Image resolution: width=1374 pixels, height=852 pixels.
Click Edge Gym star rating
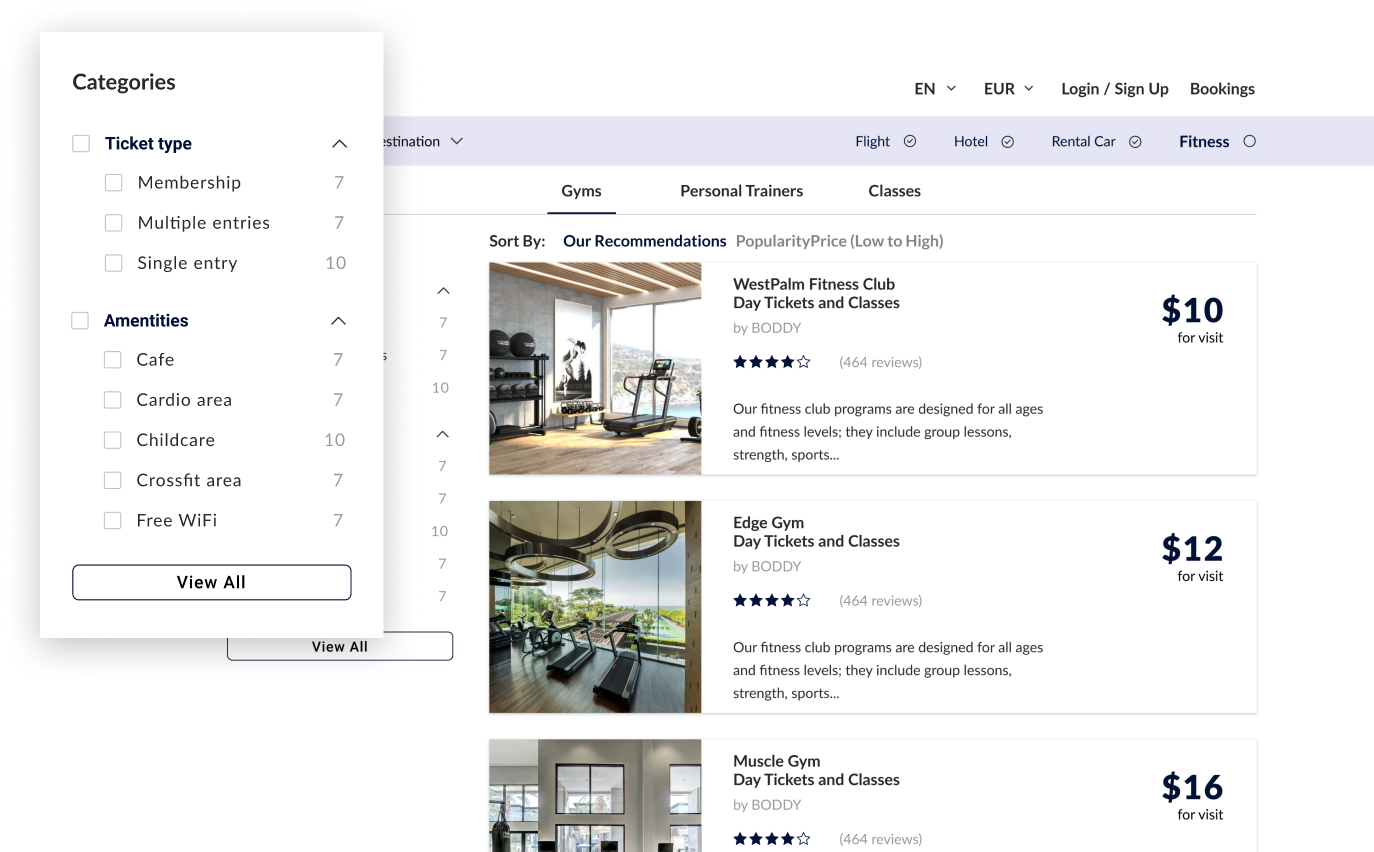click(772, 601)
